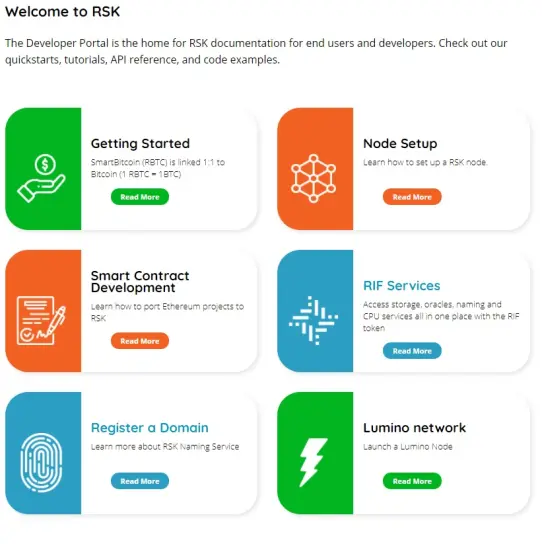This screenshot has height=544, width=542.
Task: Open Read More under Getting Started
Action: (140, 197)
